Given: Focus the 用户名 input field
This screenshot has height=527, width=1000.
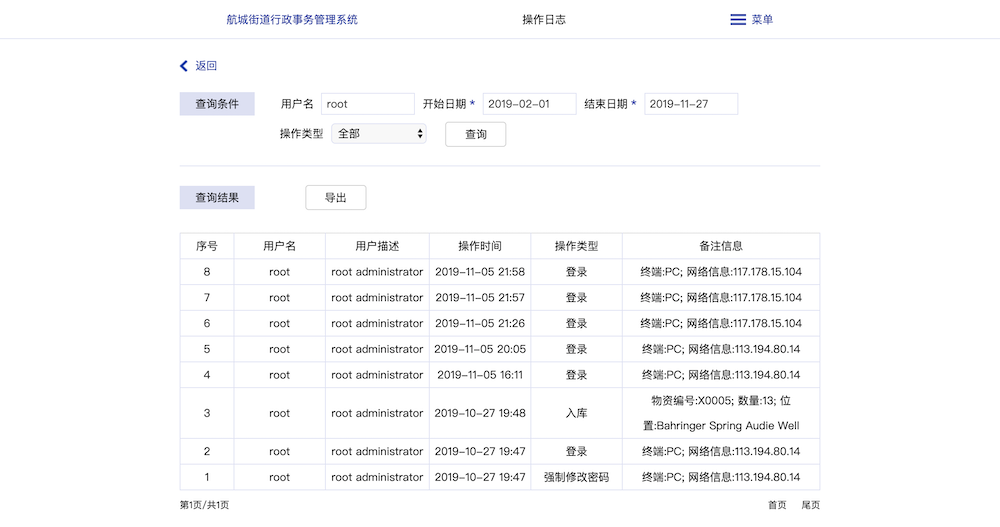Looking at the screenshot, I should tap(368, 104).
